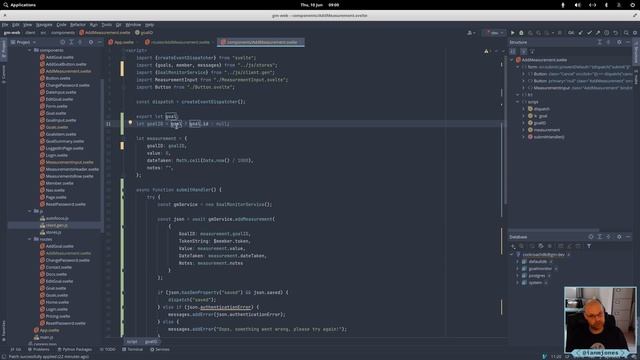The height and width of the screenshot is (360, 640).
Task: Collapse the routes folder in Project tree
Action: point(30,239)
